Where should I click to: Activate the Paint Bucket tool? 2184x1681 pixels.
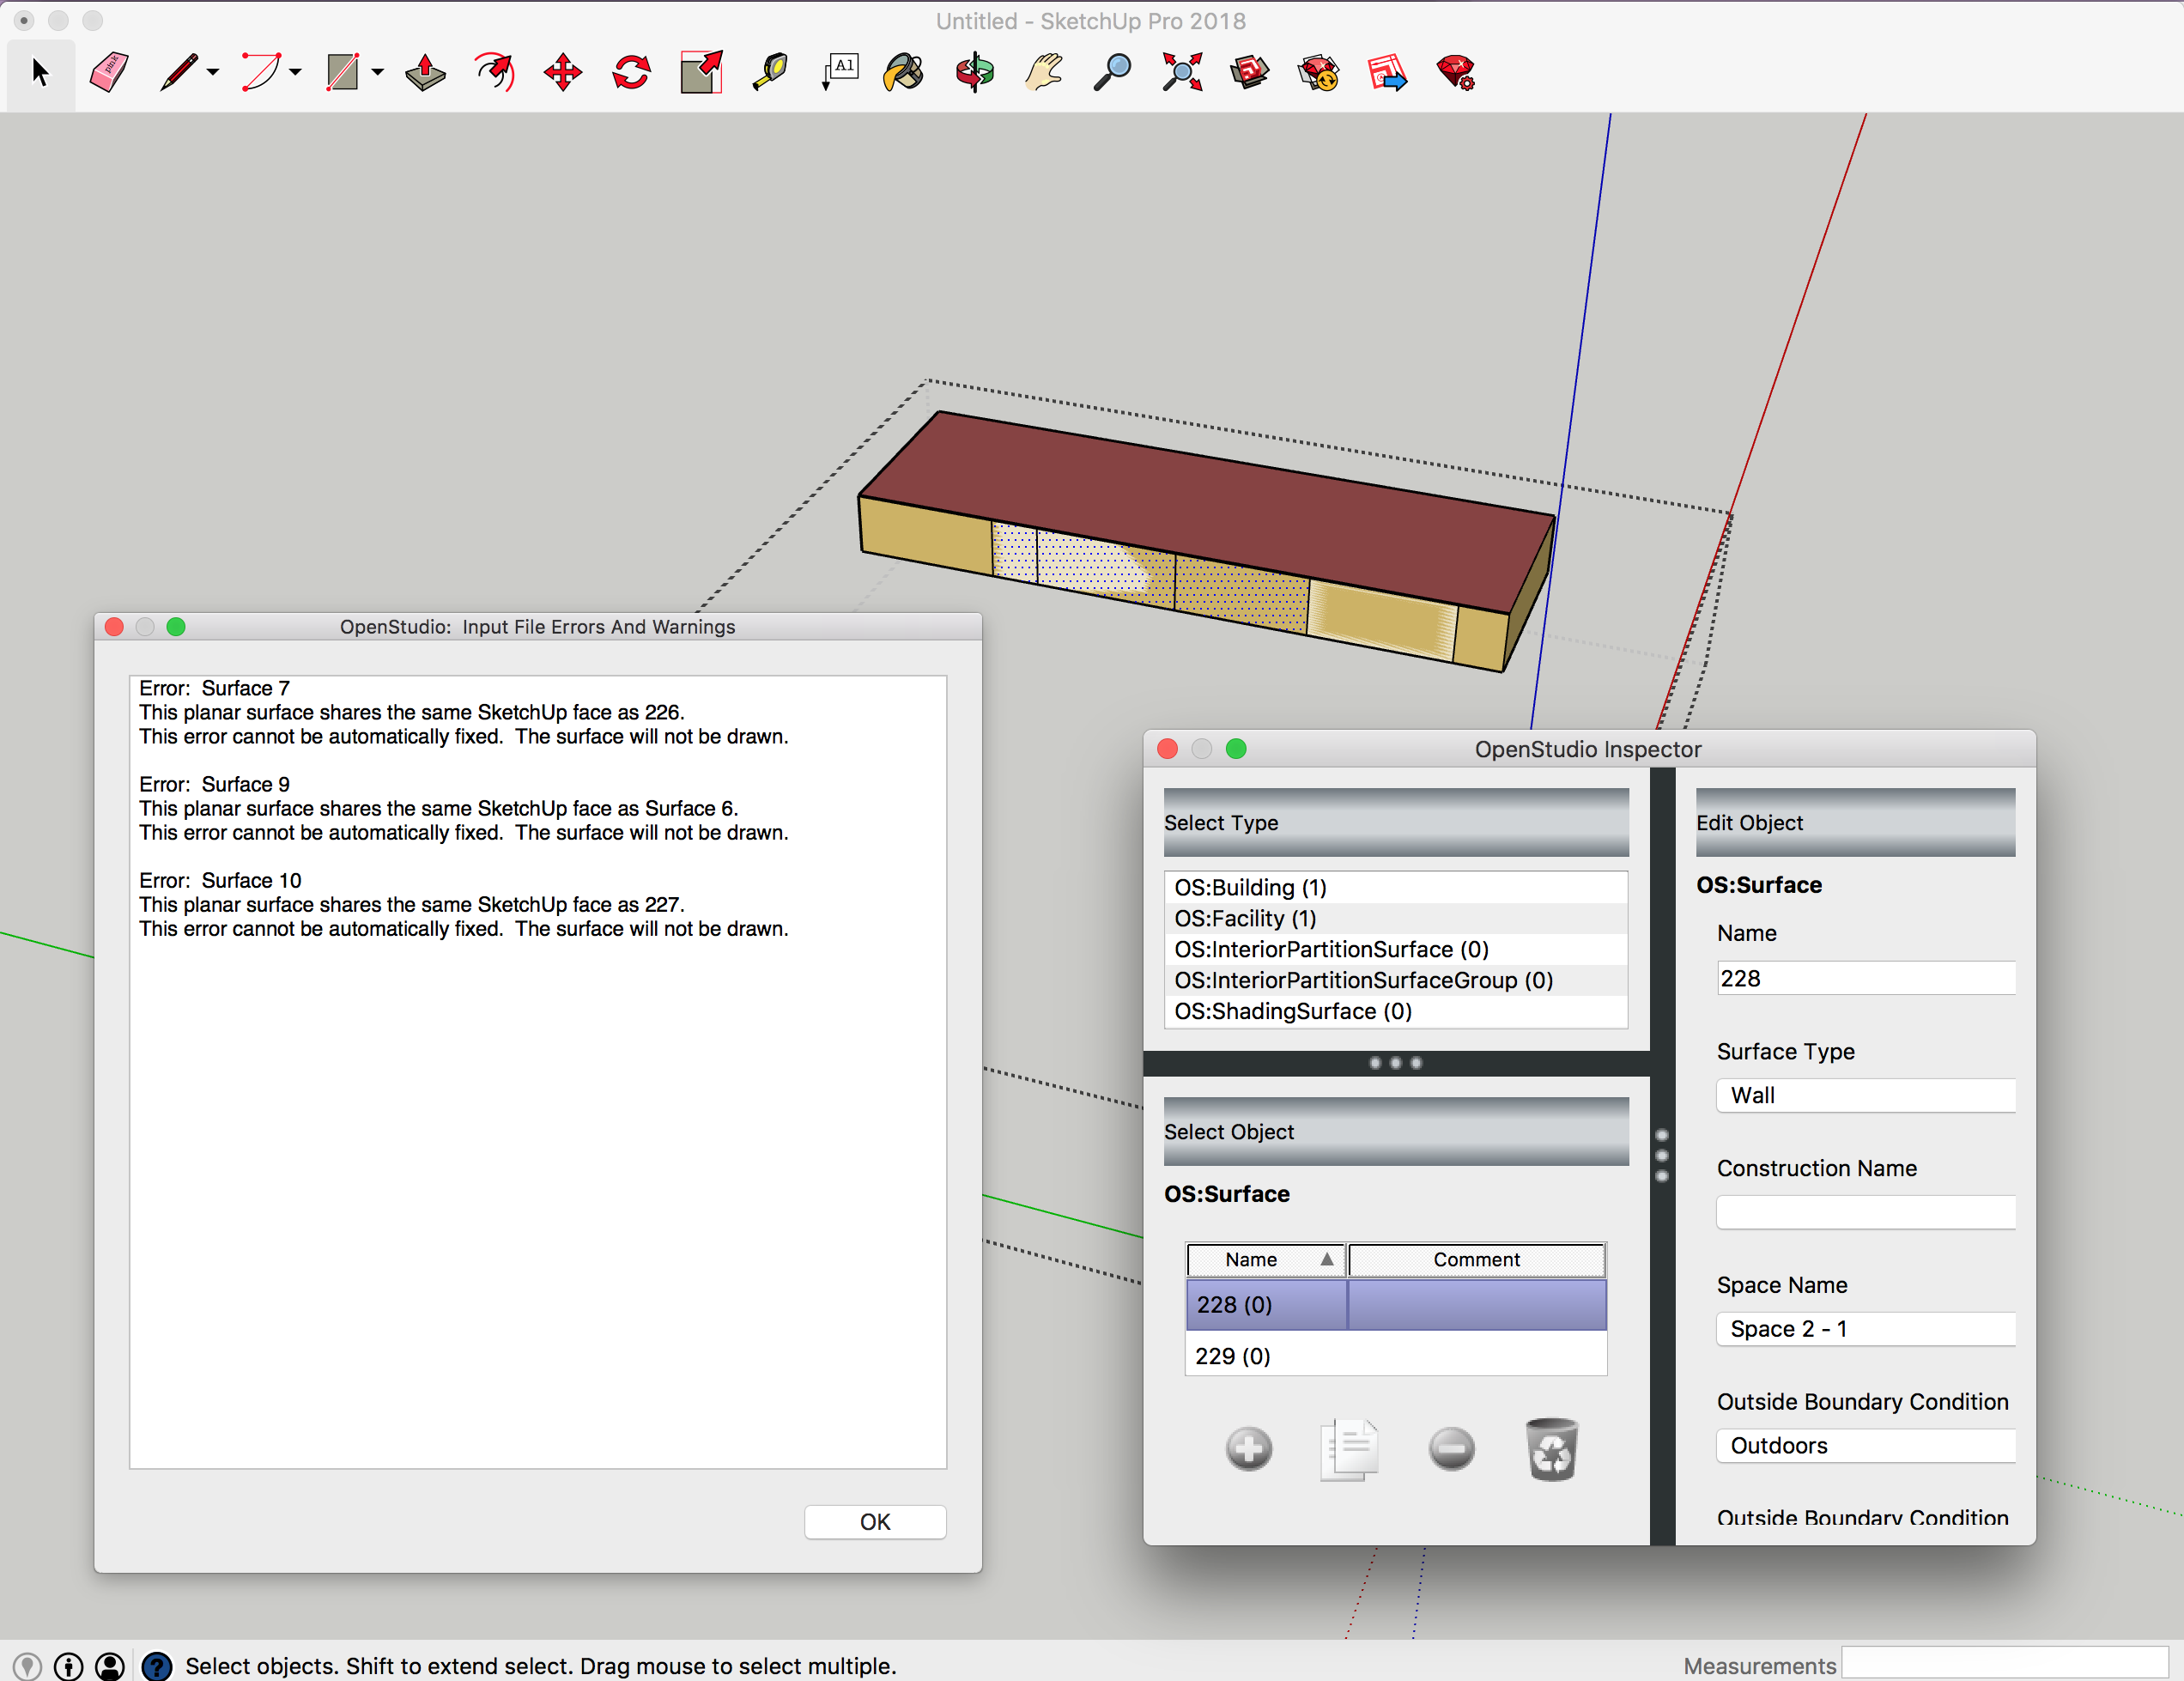coord(902,72)
